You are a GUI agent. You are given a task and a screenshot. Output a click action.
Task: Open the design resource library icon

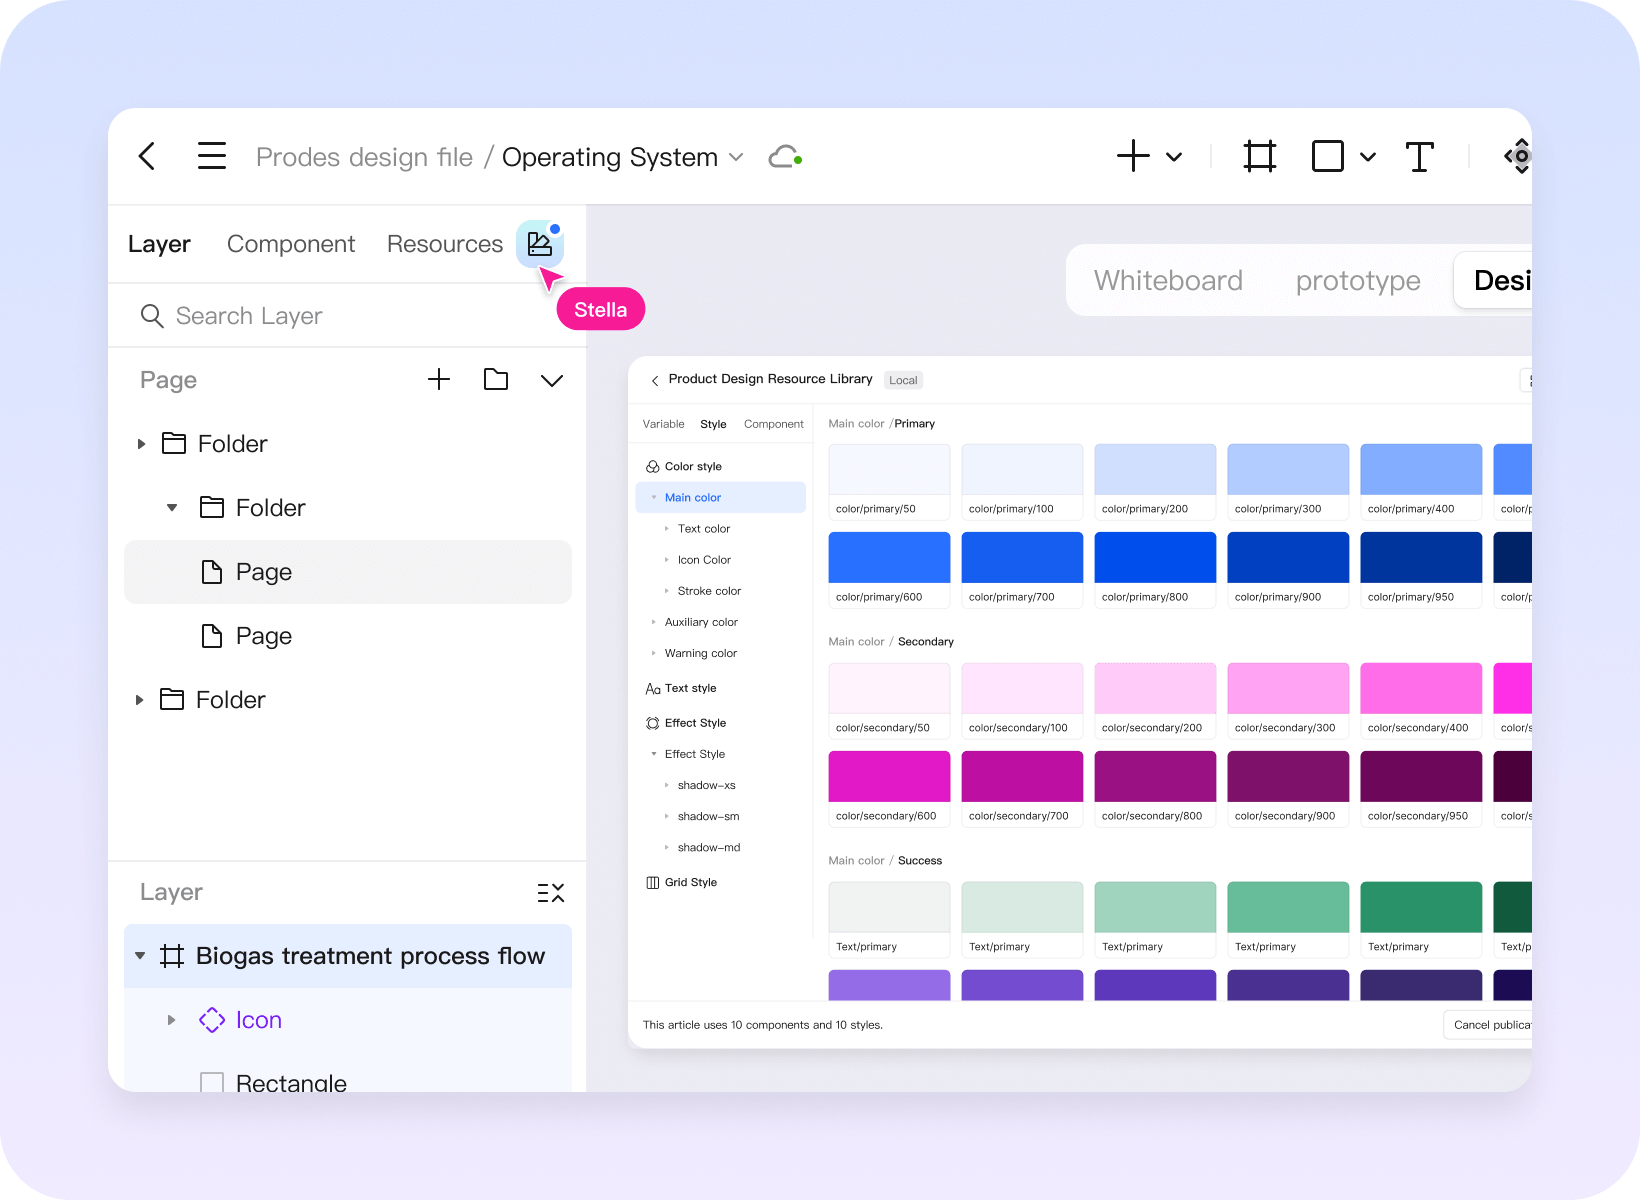tap(540, 244)
